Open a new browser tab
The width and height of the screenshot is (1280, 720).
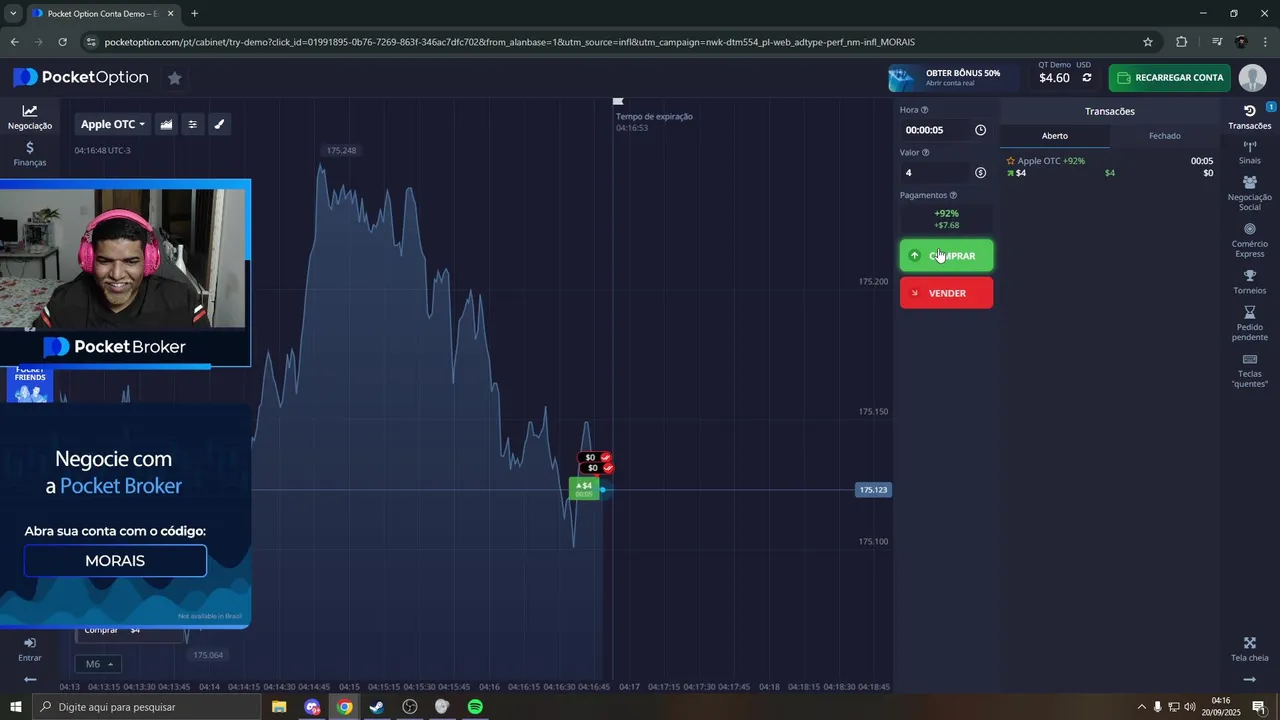[194, 13]
